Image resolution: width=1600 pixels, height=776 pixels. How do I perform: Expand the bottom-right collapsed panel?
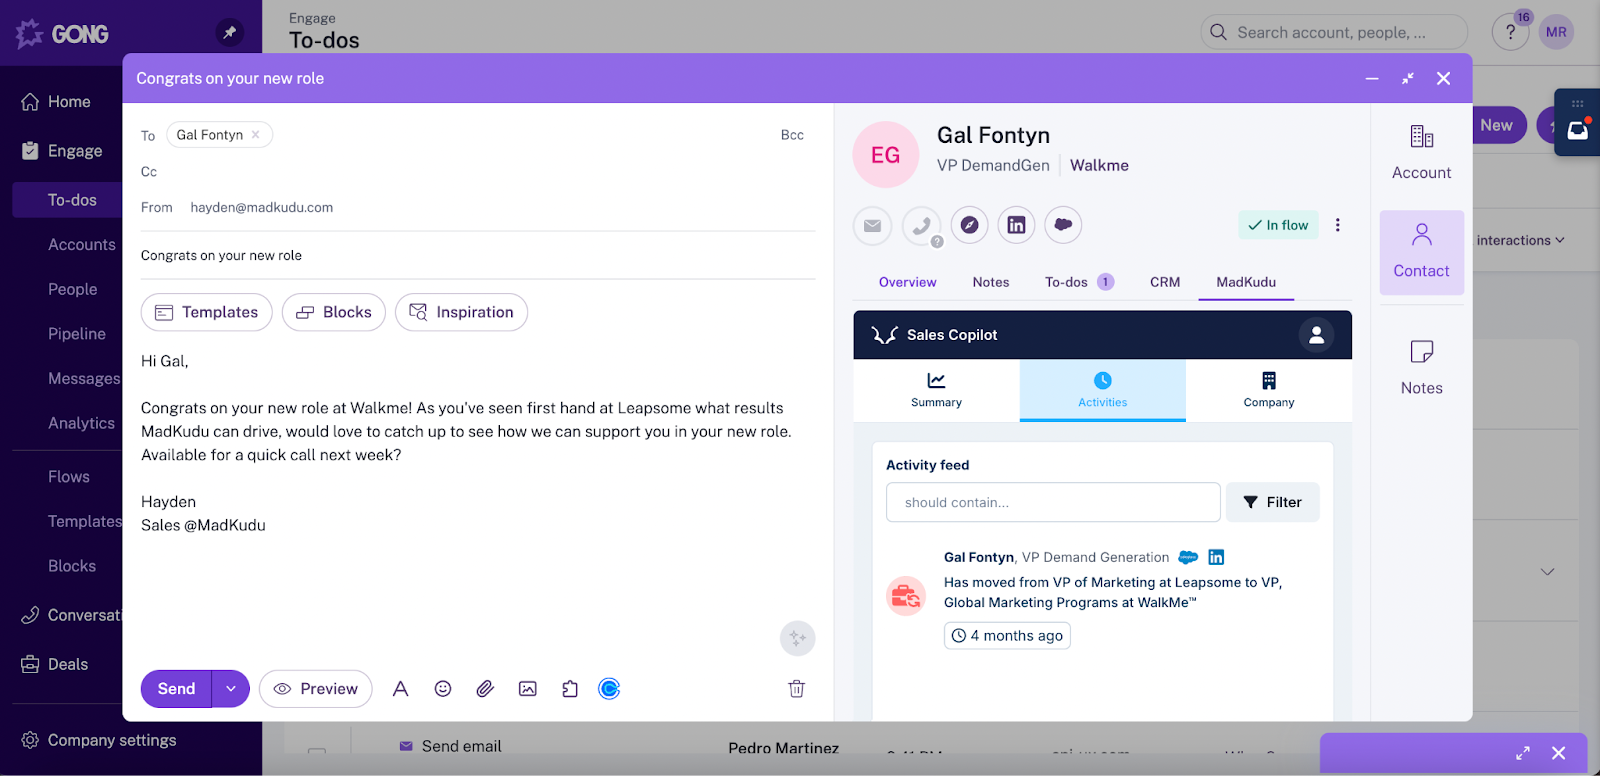click(x=1523, y=753)
